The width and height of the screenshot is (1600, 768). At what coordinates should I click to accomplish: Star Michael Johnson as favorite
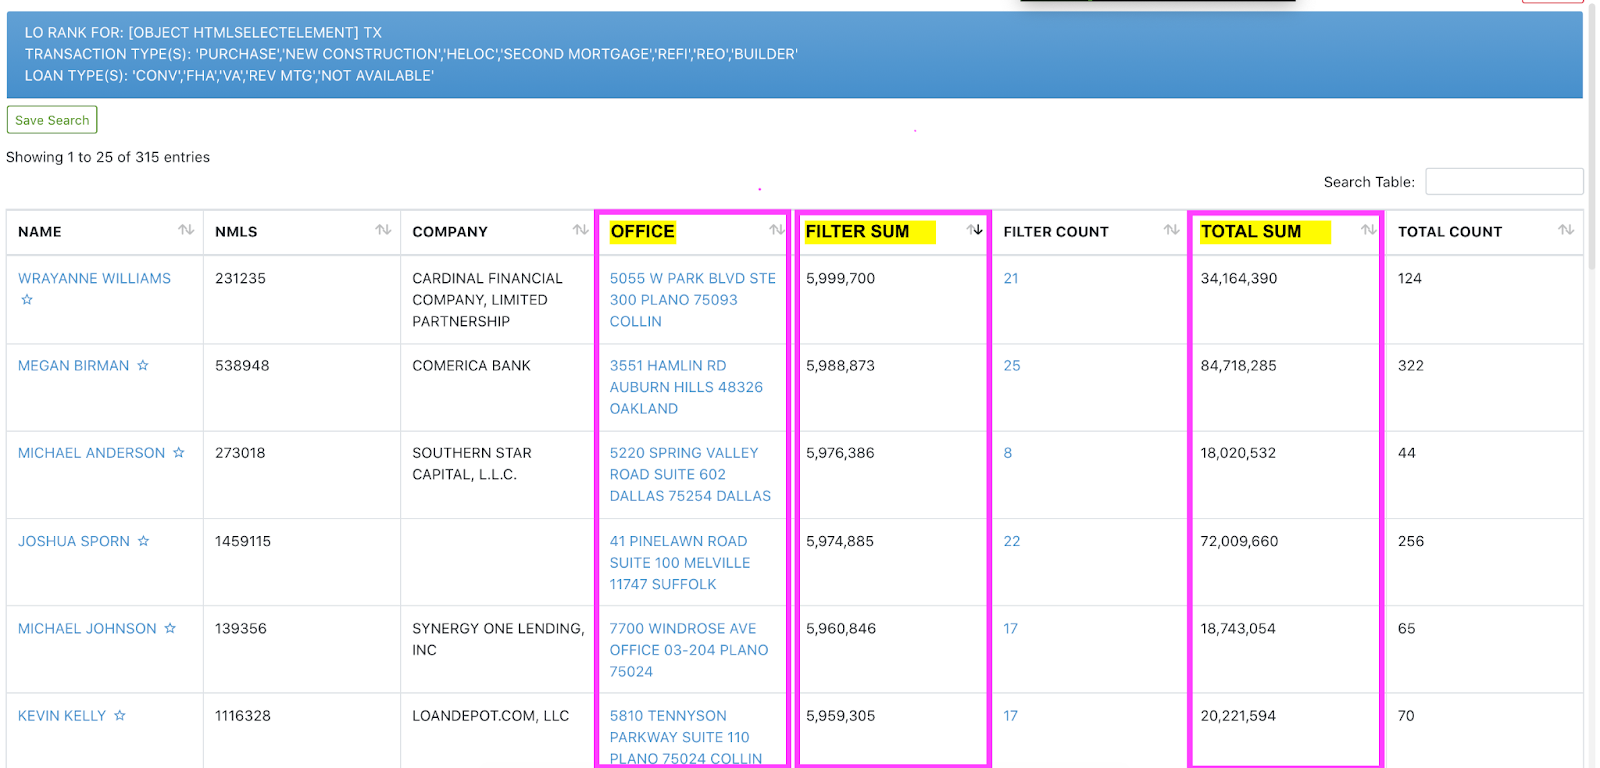coord(170,628)
